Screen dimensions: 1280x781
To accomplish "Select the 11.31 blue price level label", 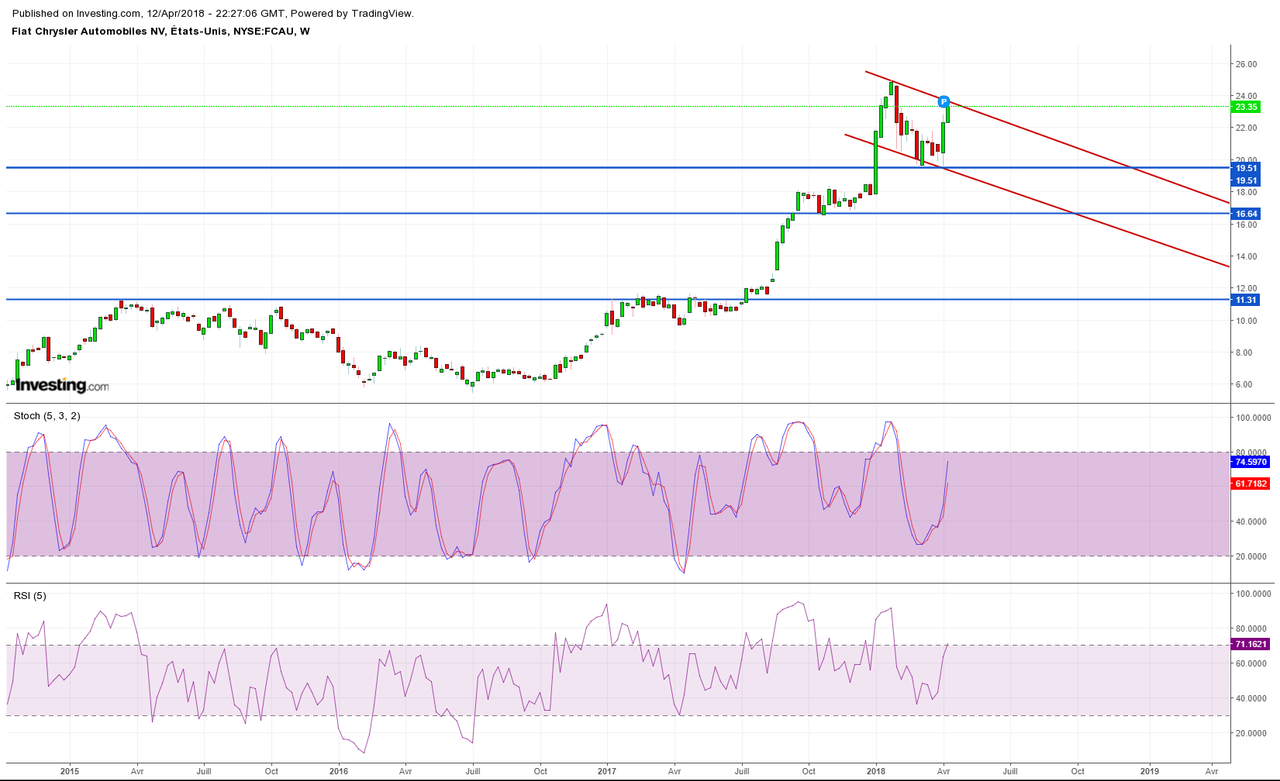I will coord(1246,299).
